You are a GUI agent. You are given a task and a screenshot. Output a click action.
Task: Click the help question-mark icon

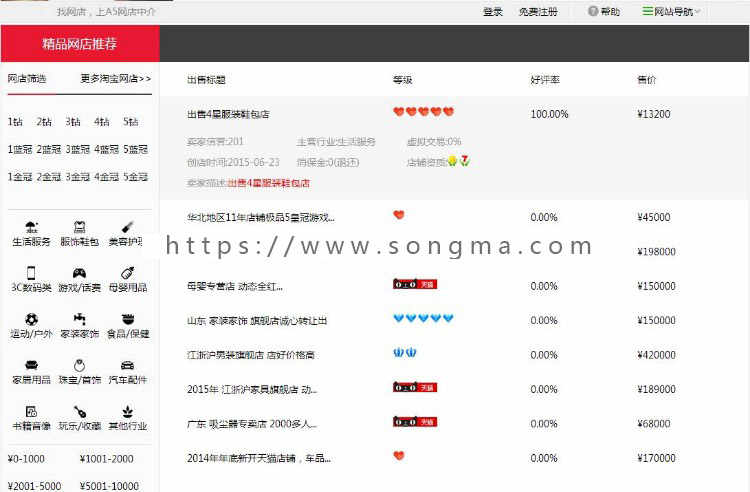click(593, 11)
